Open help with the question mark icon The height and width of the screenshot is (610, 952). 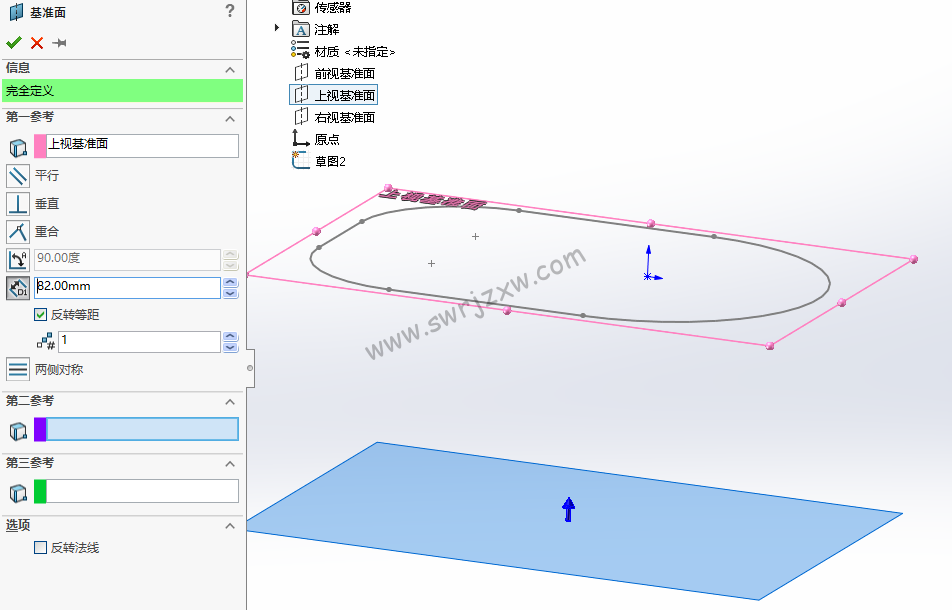coord(230,12)
